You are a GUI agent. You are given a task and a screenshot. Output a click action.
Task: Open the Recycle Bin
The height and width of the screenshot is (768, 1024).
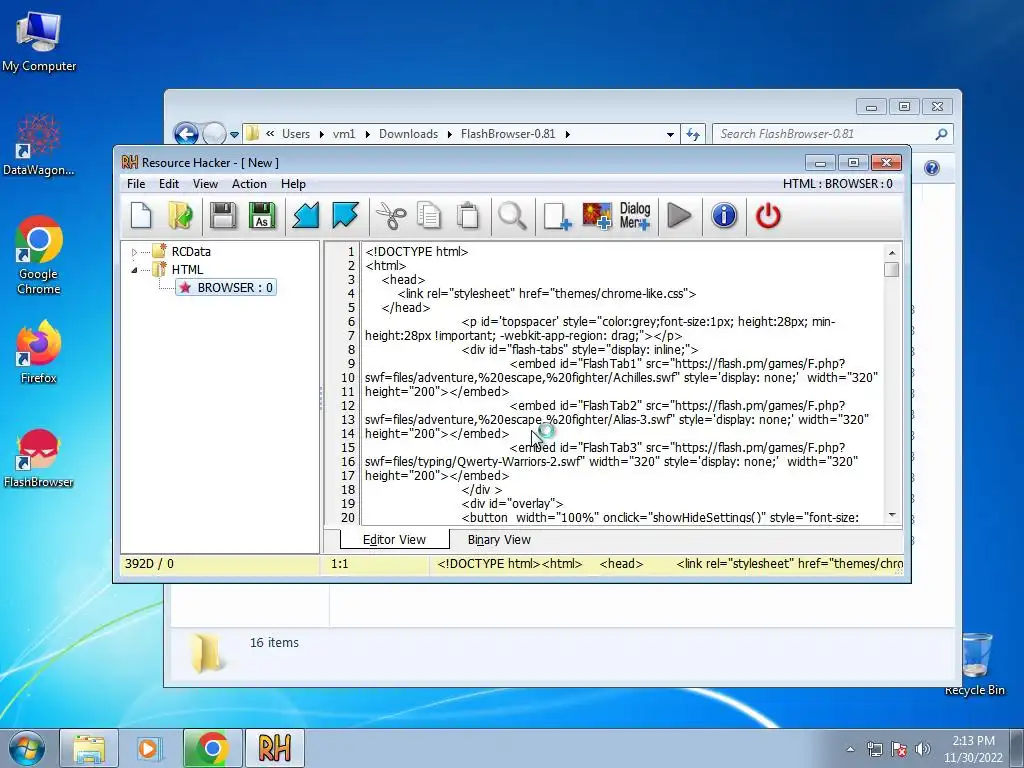(975, 664)
